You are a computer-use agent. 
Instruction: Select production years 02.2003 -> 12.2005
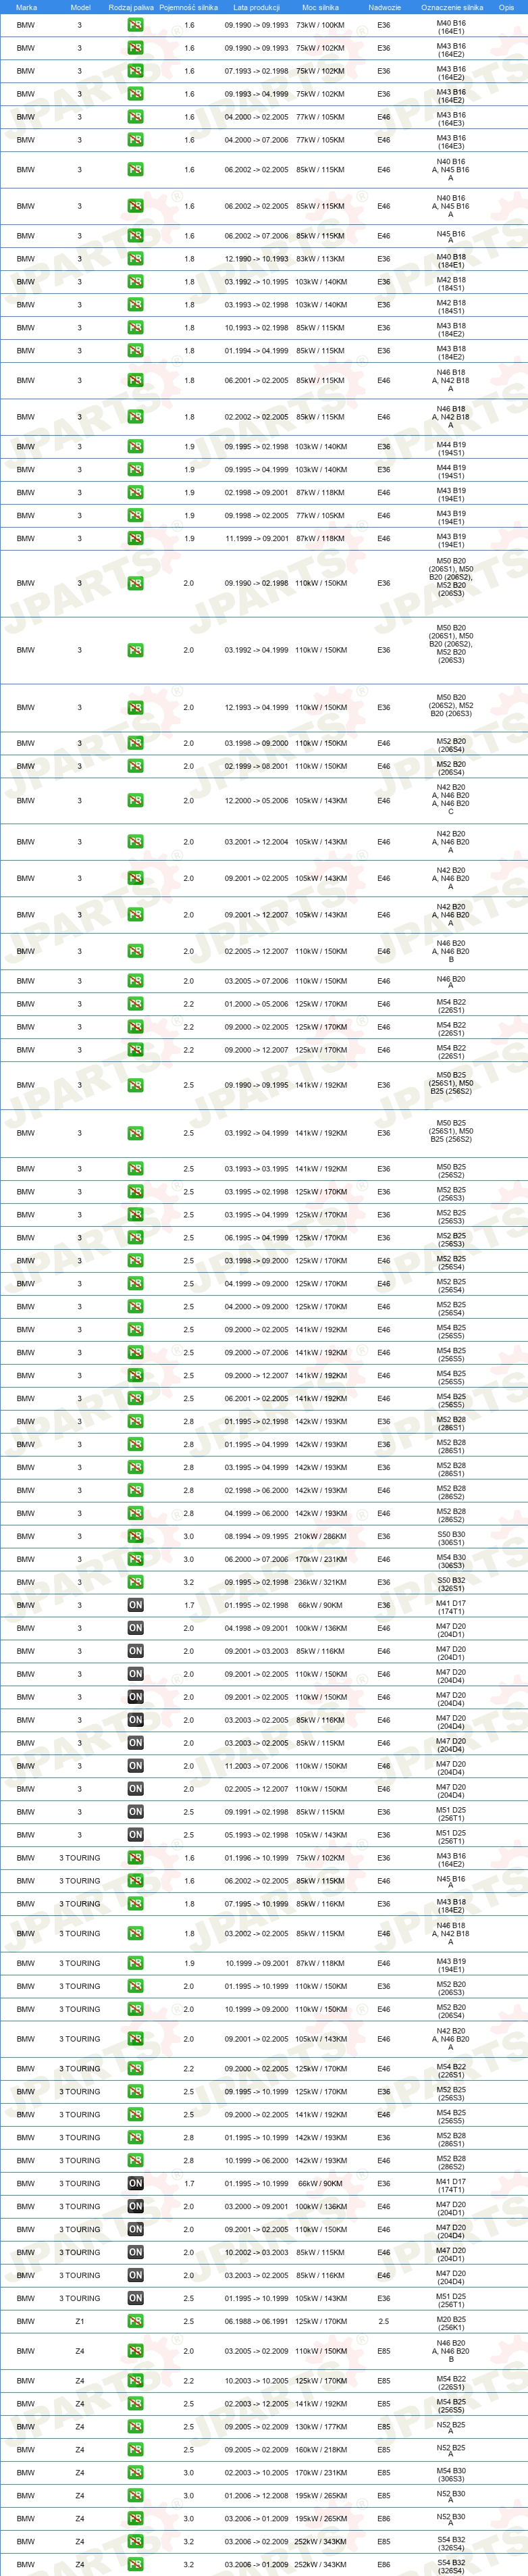[256, 2404]
